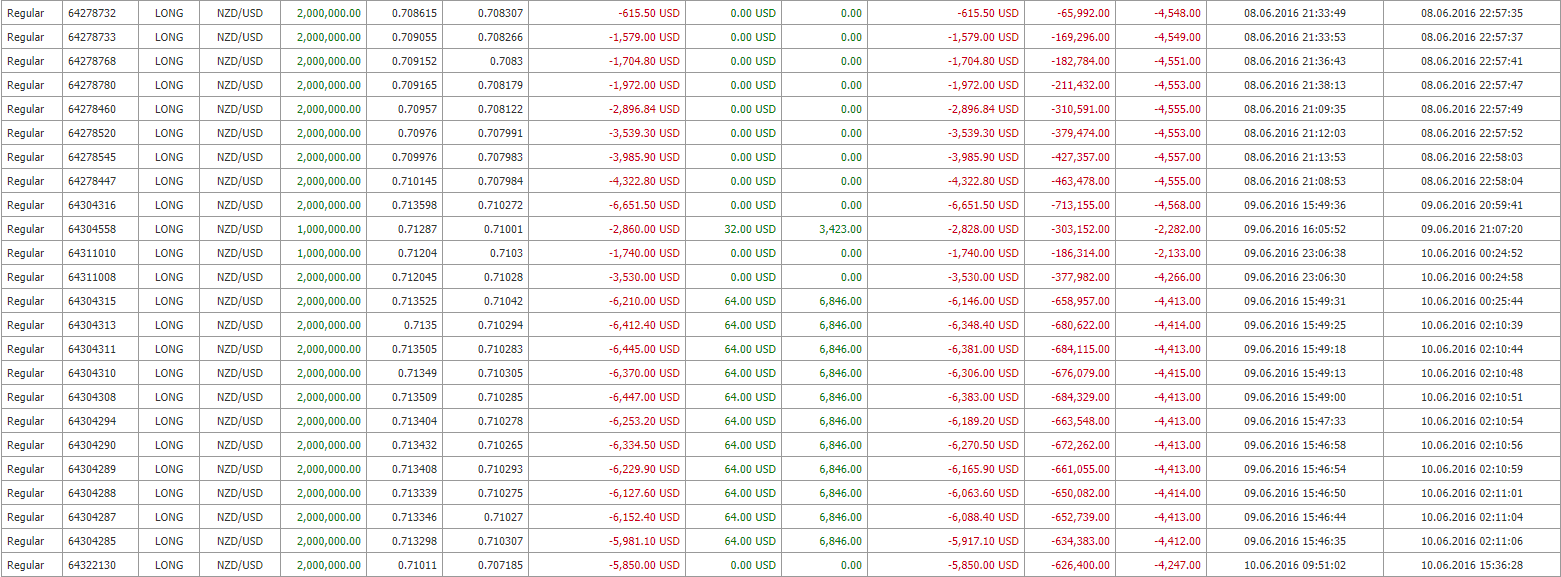Select close time 08.06.2016 22:57:52

pyautogui.click(x=1472, y=133)
